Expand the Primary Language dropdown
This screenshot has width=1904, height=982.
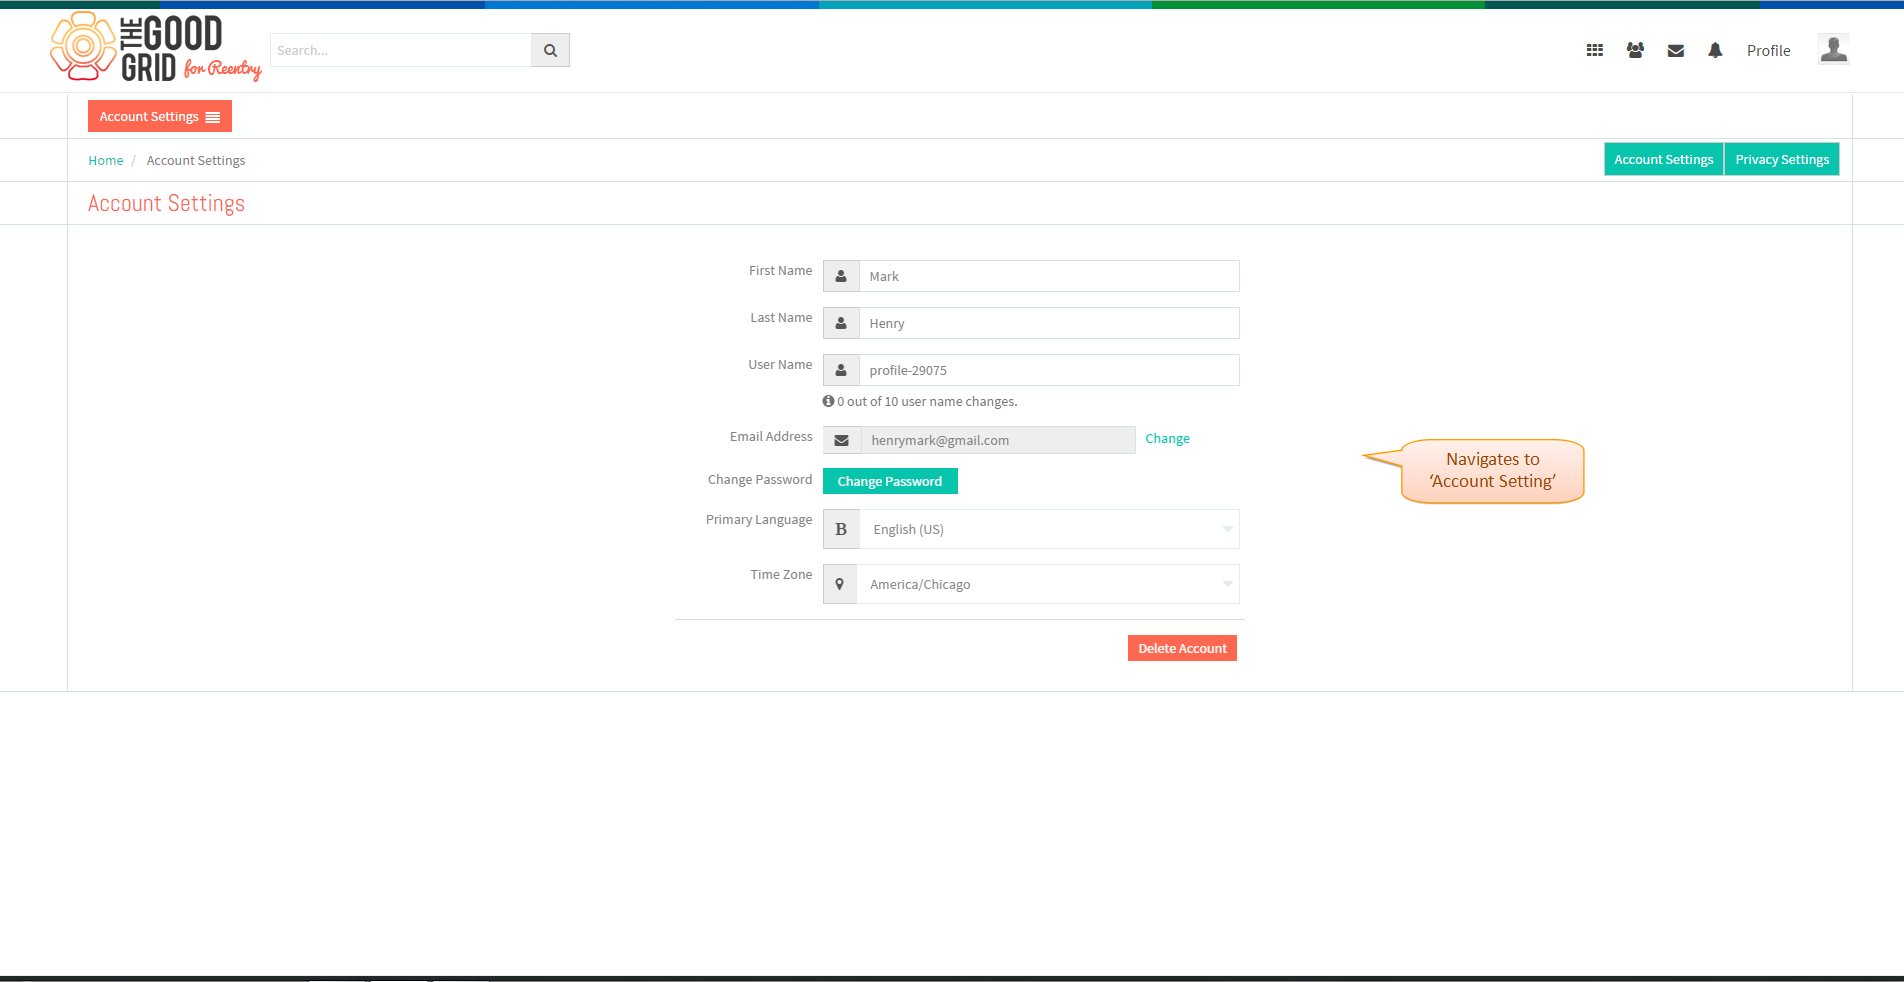coord(1049,529)
